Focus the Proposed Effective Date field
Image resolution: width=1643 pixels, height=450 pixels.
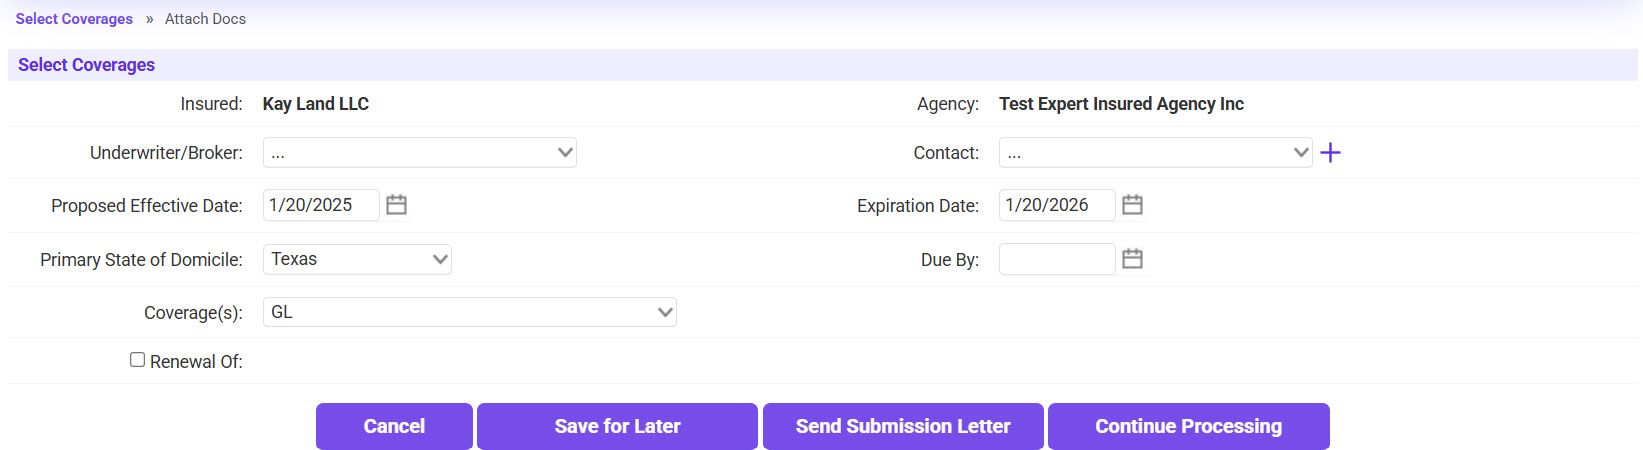(x=320, y=205)
